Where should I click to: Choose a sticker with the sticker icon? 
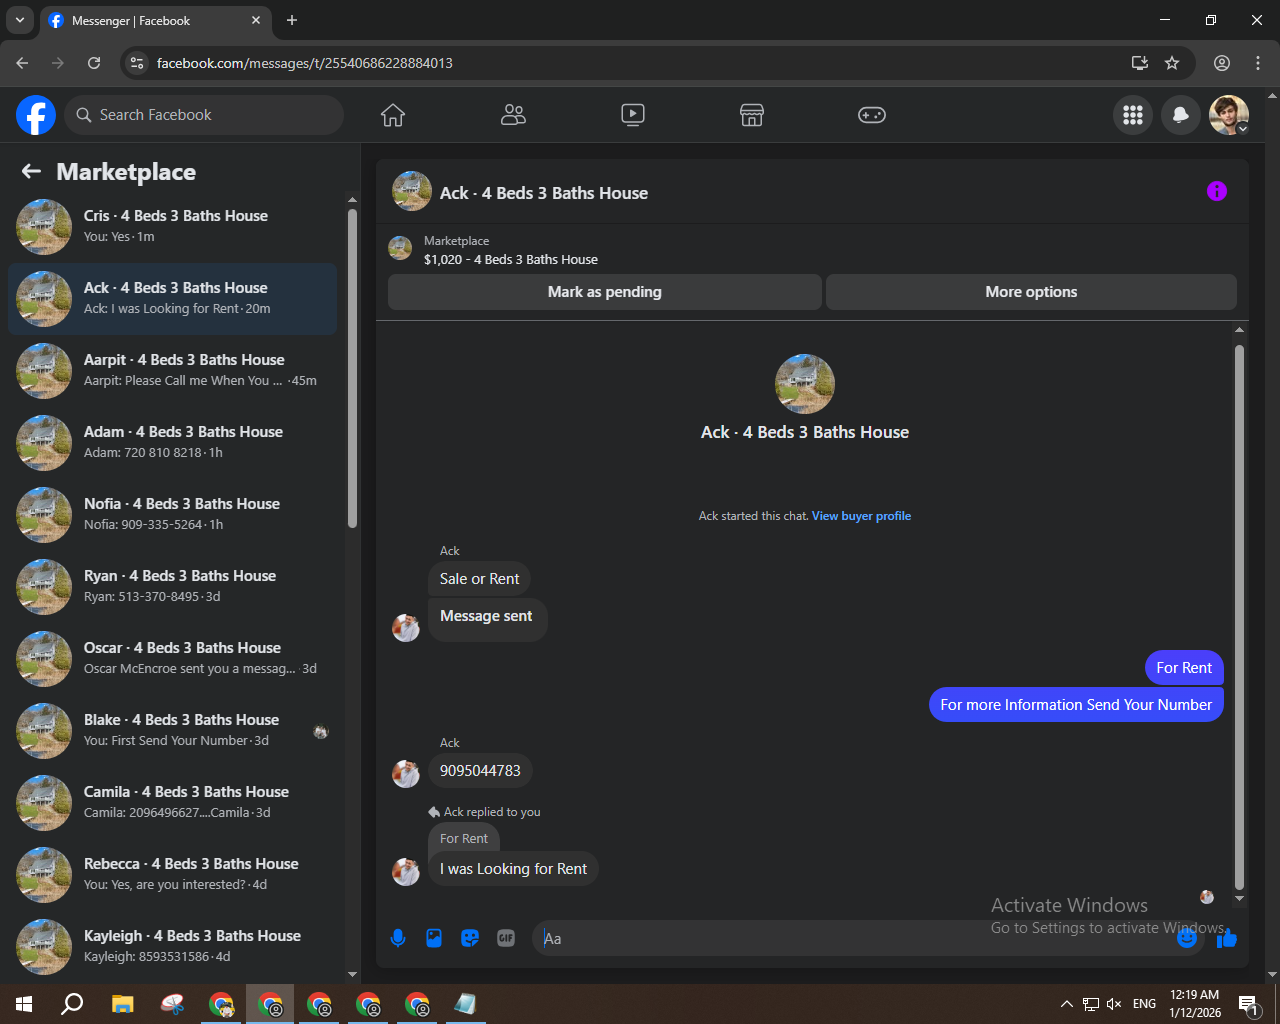coord(470,938)
